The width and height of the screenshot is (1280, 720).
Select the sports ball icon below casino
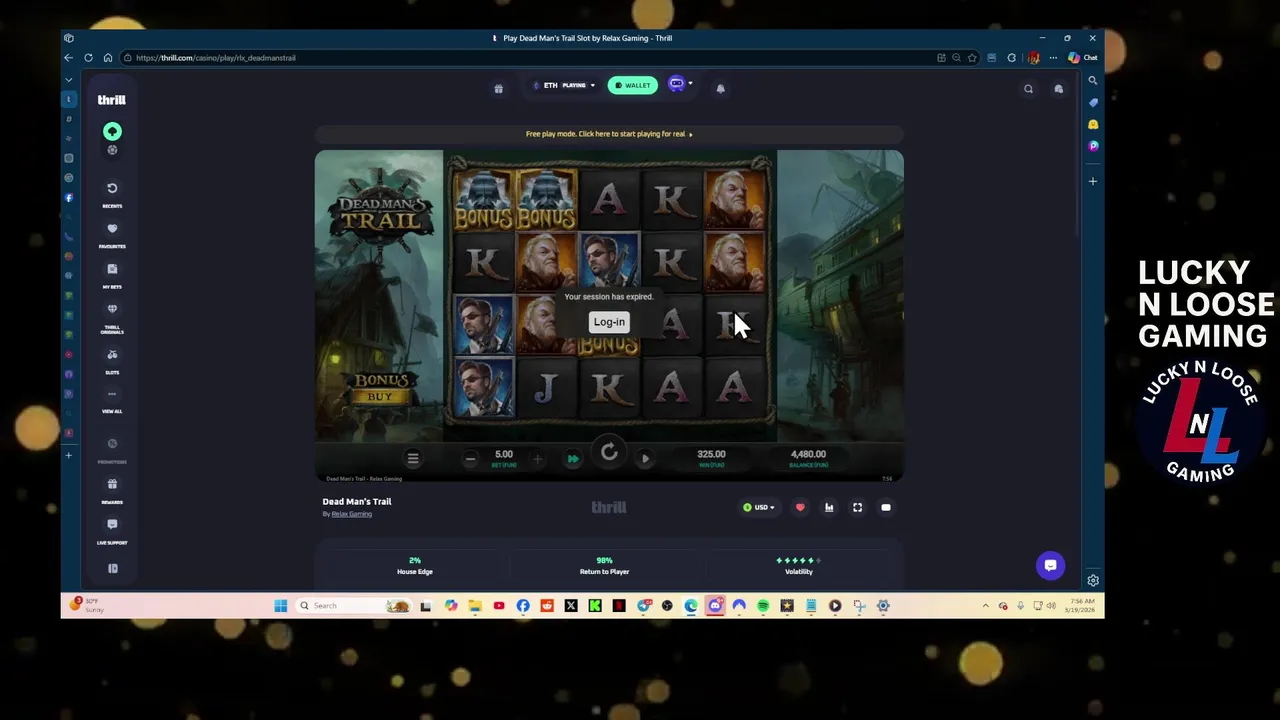(112, 150)
